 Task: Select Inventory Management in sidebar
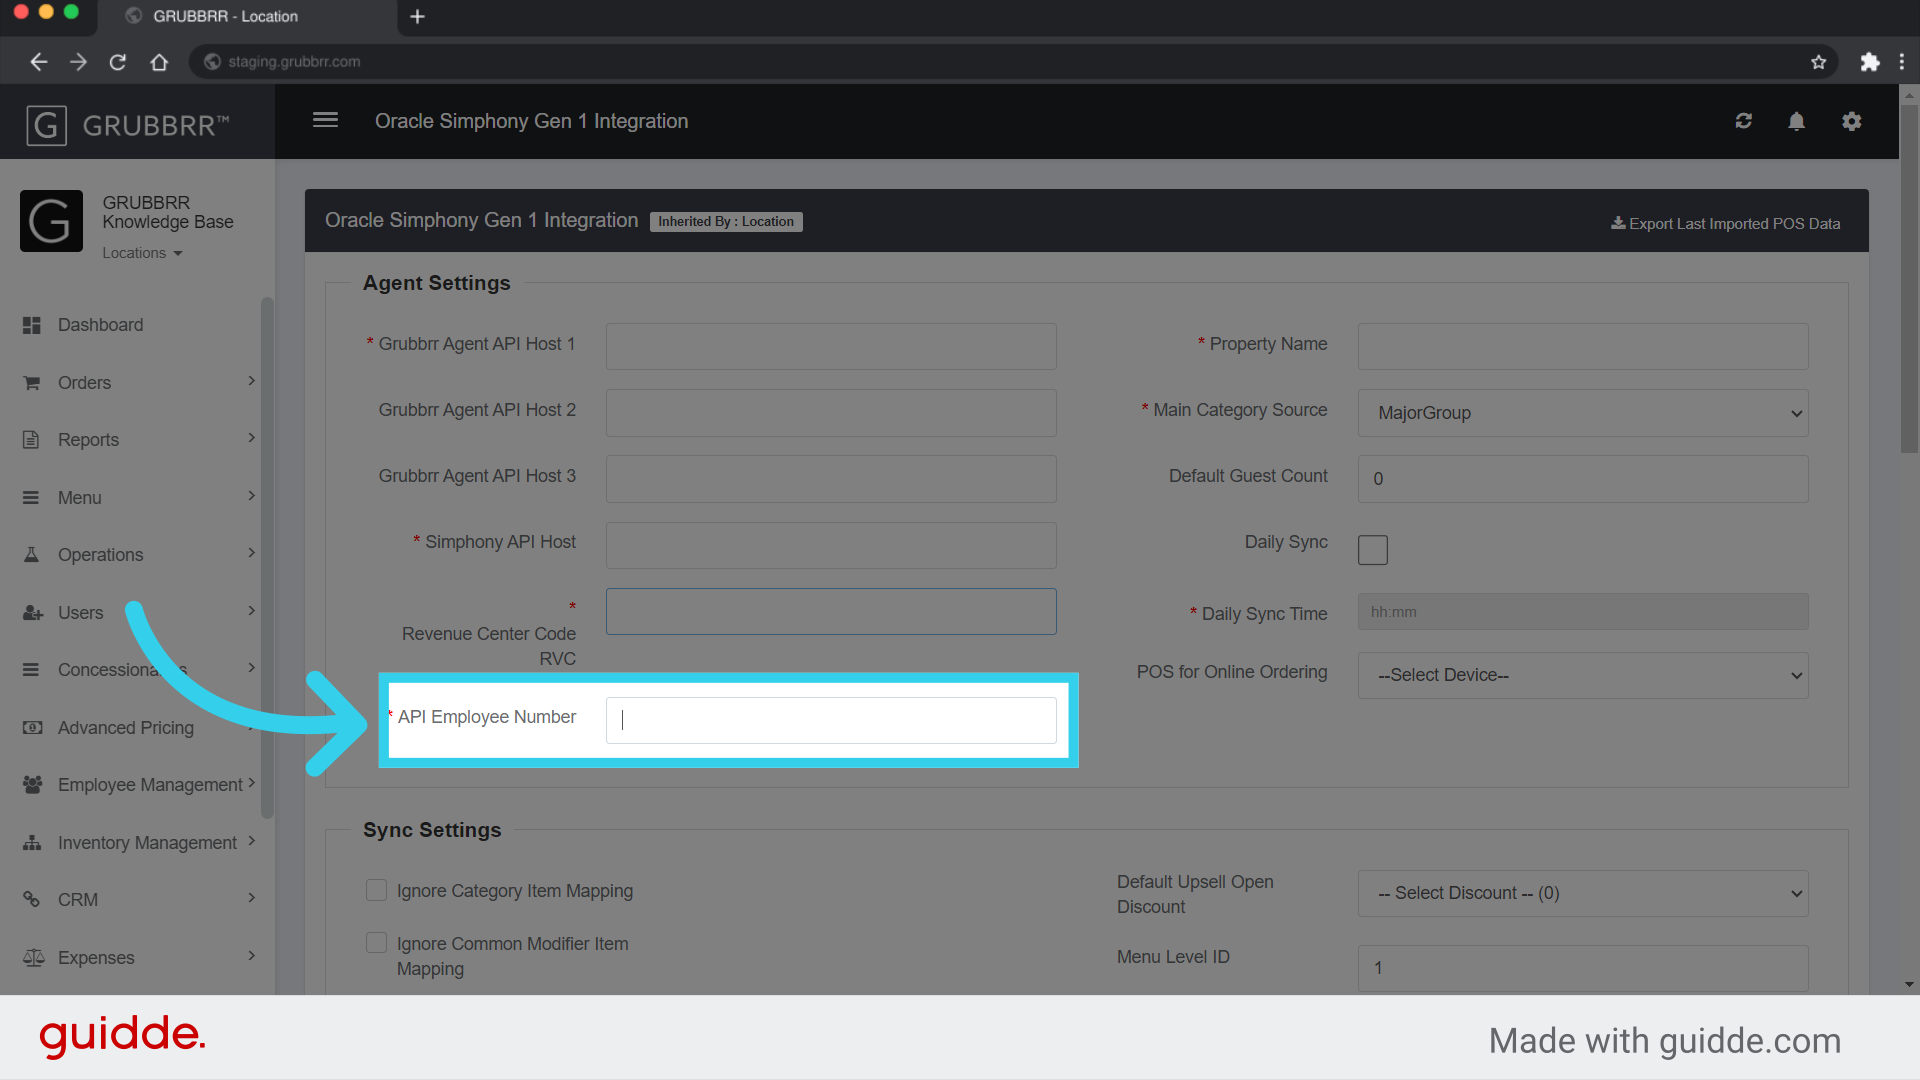147,843
